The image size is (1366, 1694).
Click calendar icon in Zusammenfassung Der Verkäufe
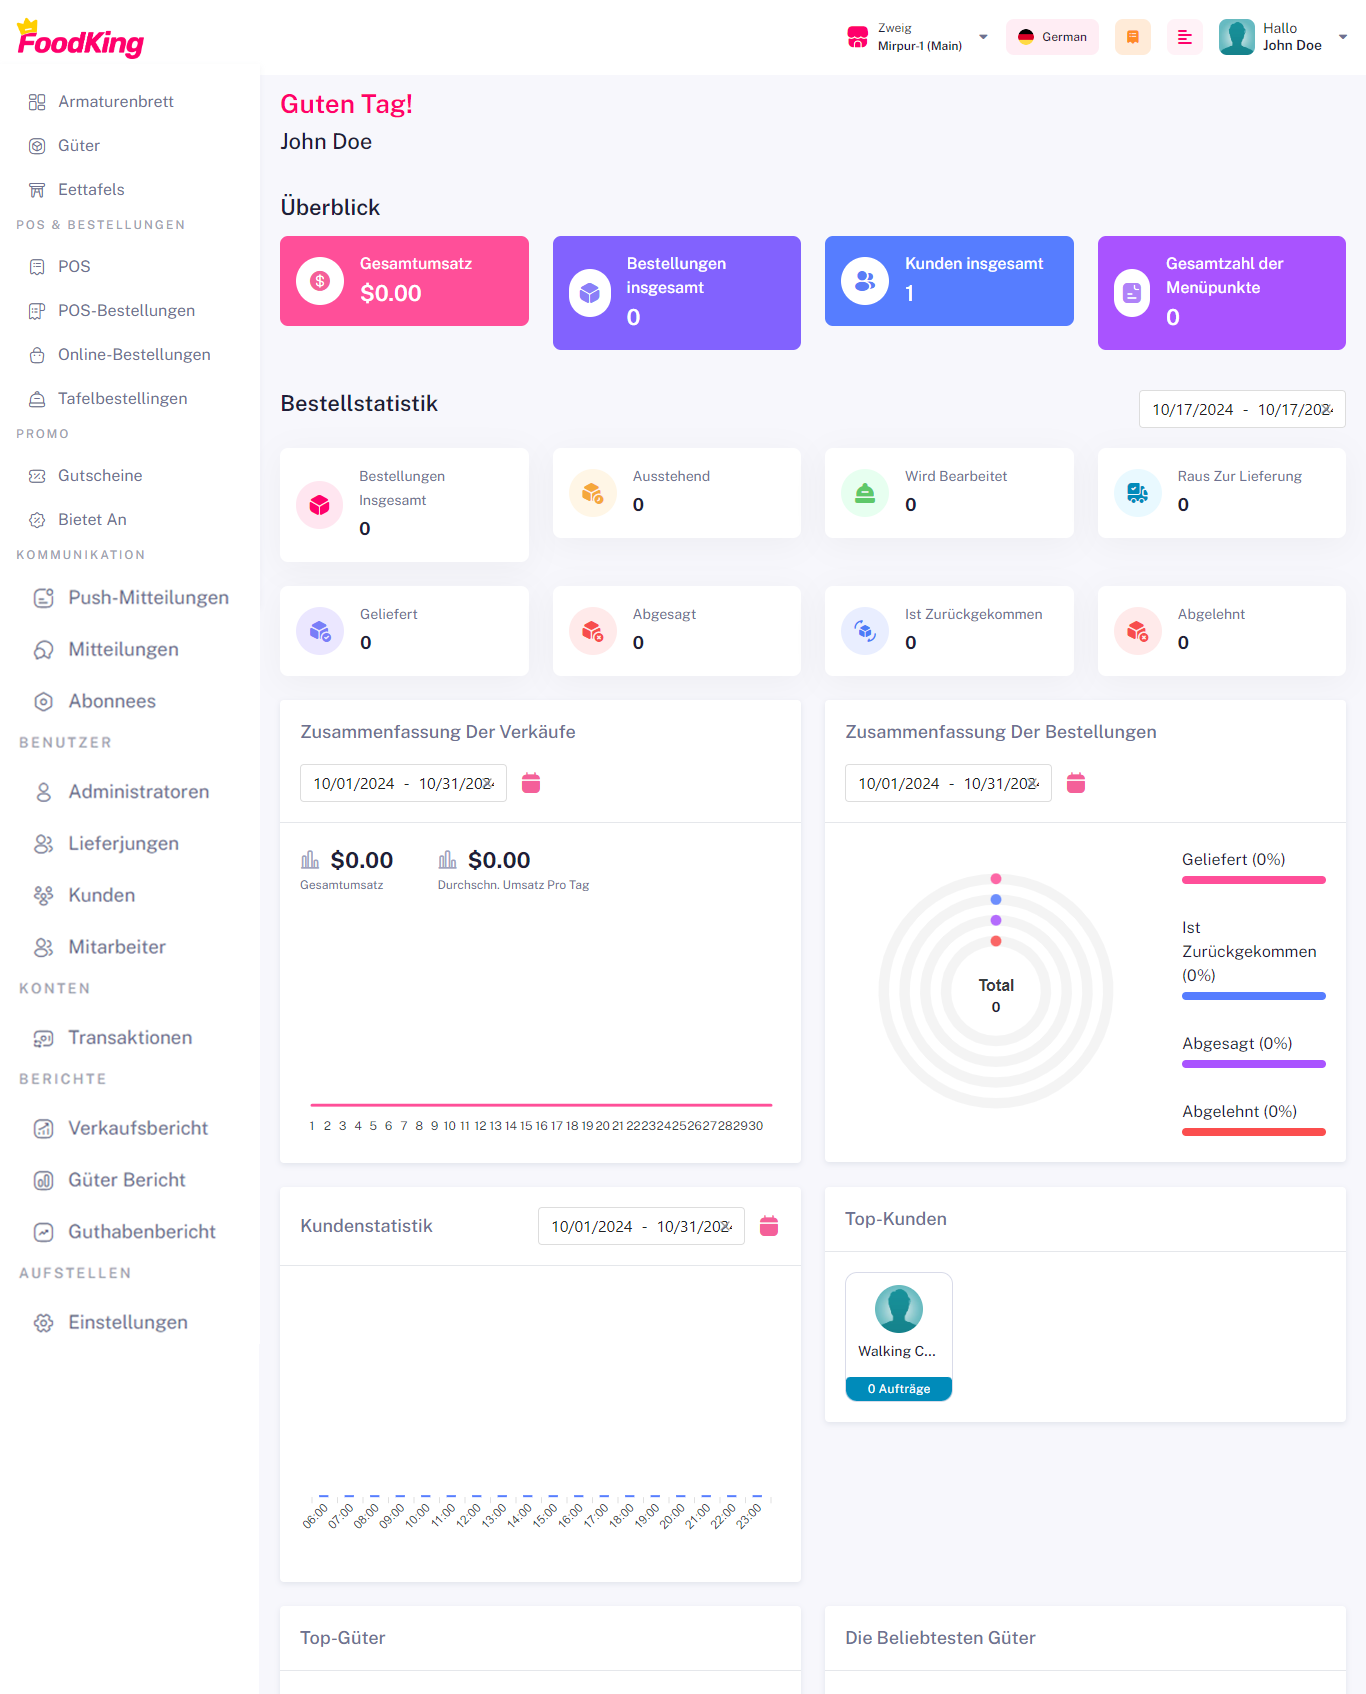(x=531, y=783)
